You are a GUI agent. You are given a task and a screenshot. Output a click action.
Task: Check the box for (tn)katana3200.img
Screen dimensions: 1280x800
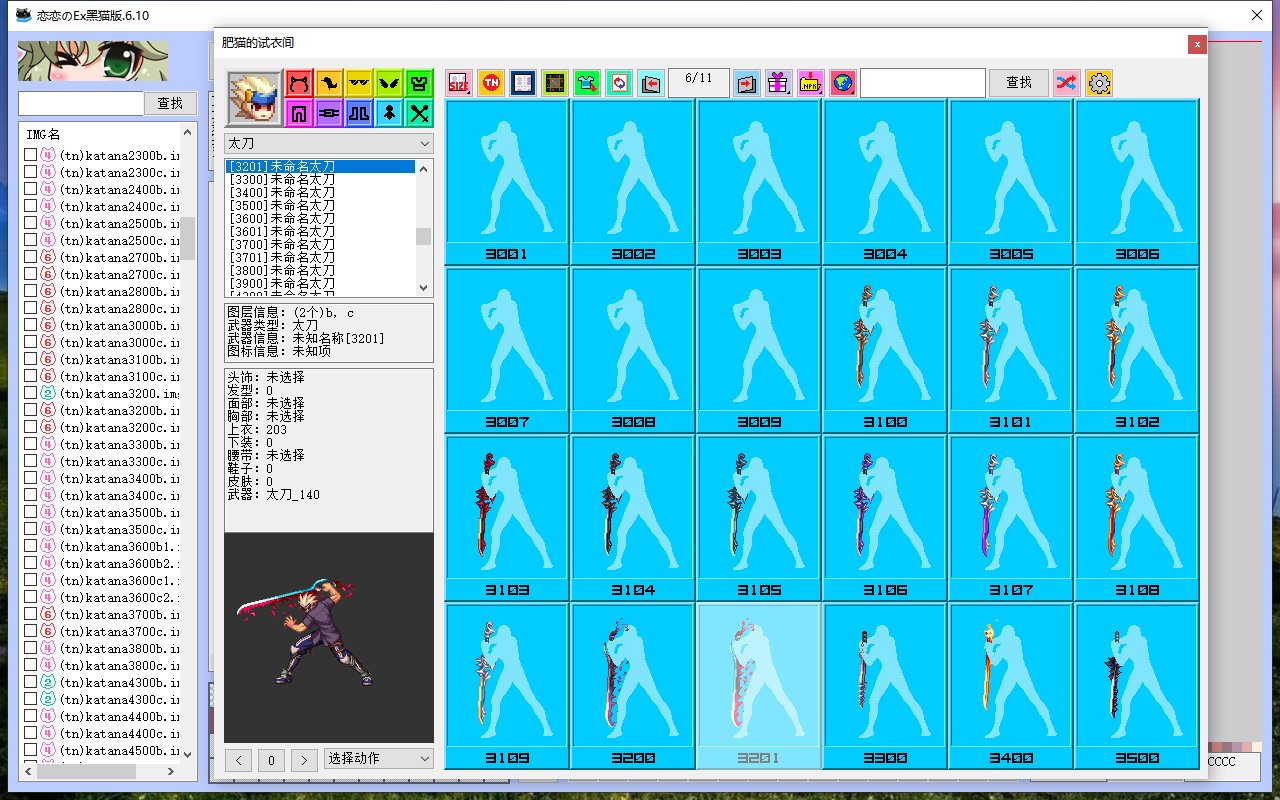(x=30, y=393)
